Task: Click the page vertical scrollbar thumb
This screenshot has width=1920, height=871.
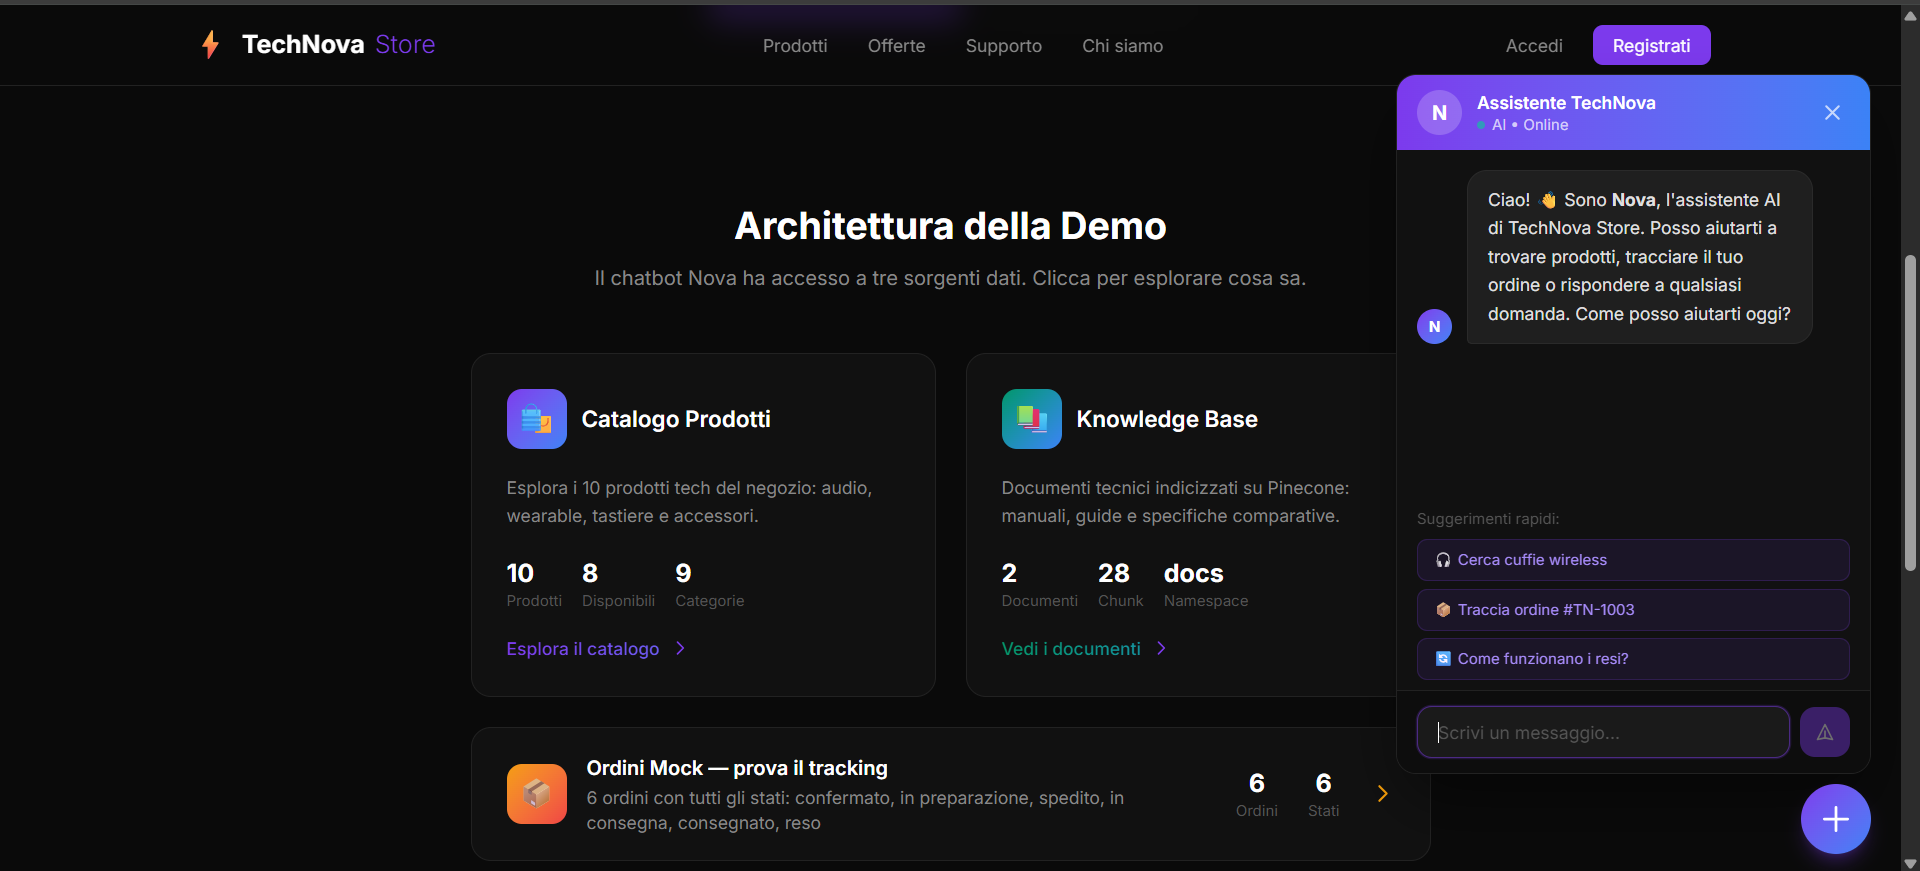Action: [1910, 412]
